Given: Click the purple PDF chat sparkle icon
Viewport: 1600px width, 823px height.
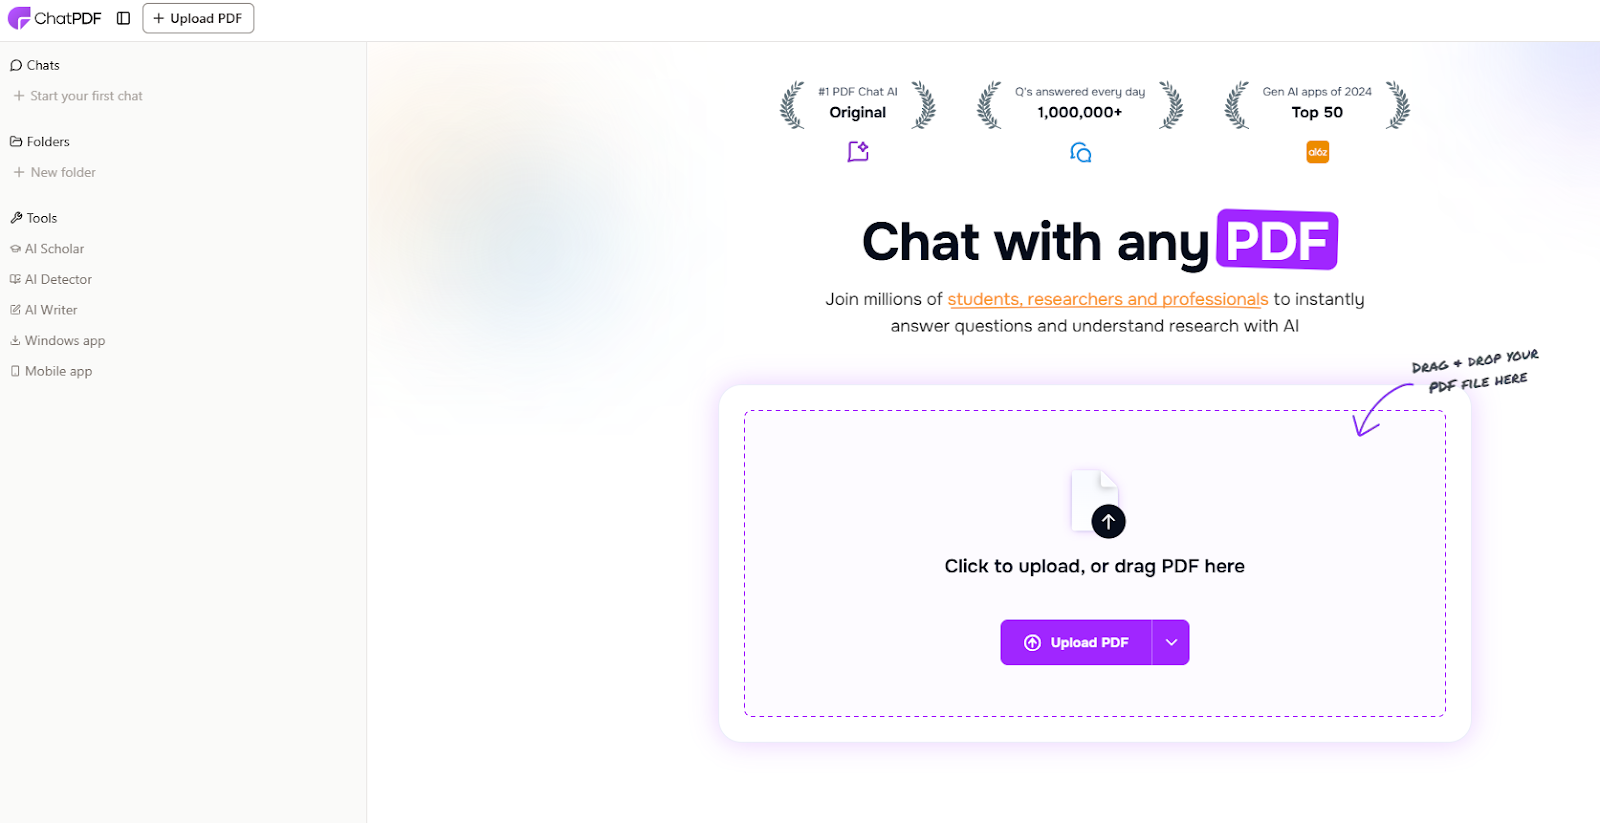Looking at the screenshot, I should pos(858,152).
